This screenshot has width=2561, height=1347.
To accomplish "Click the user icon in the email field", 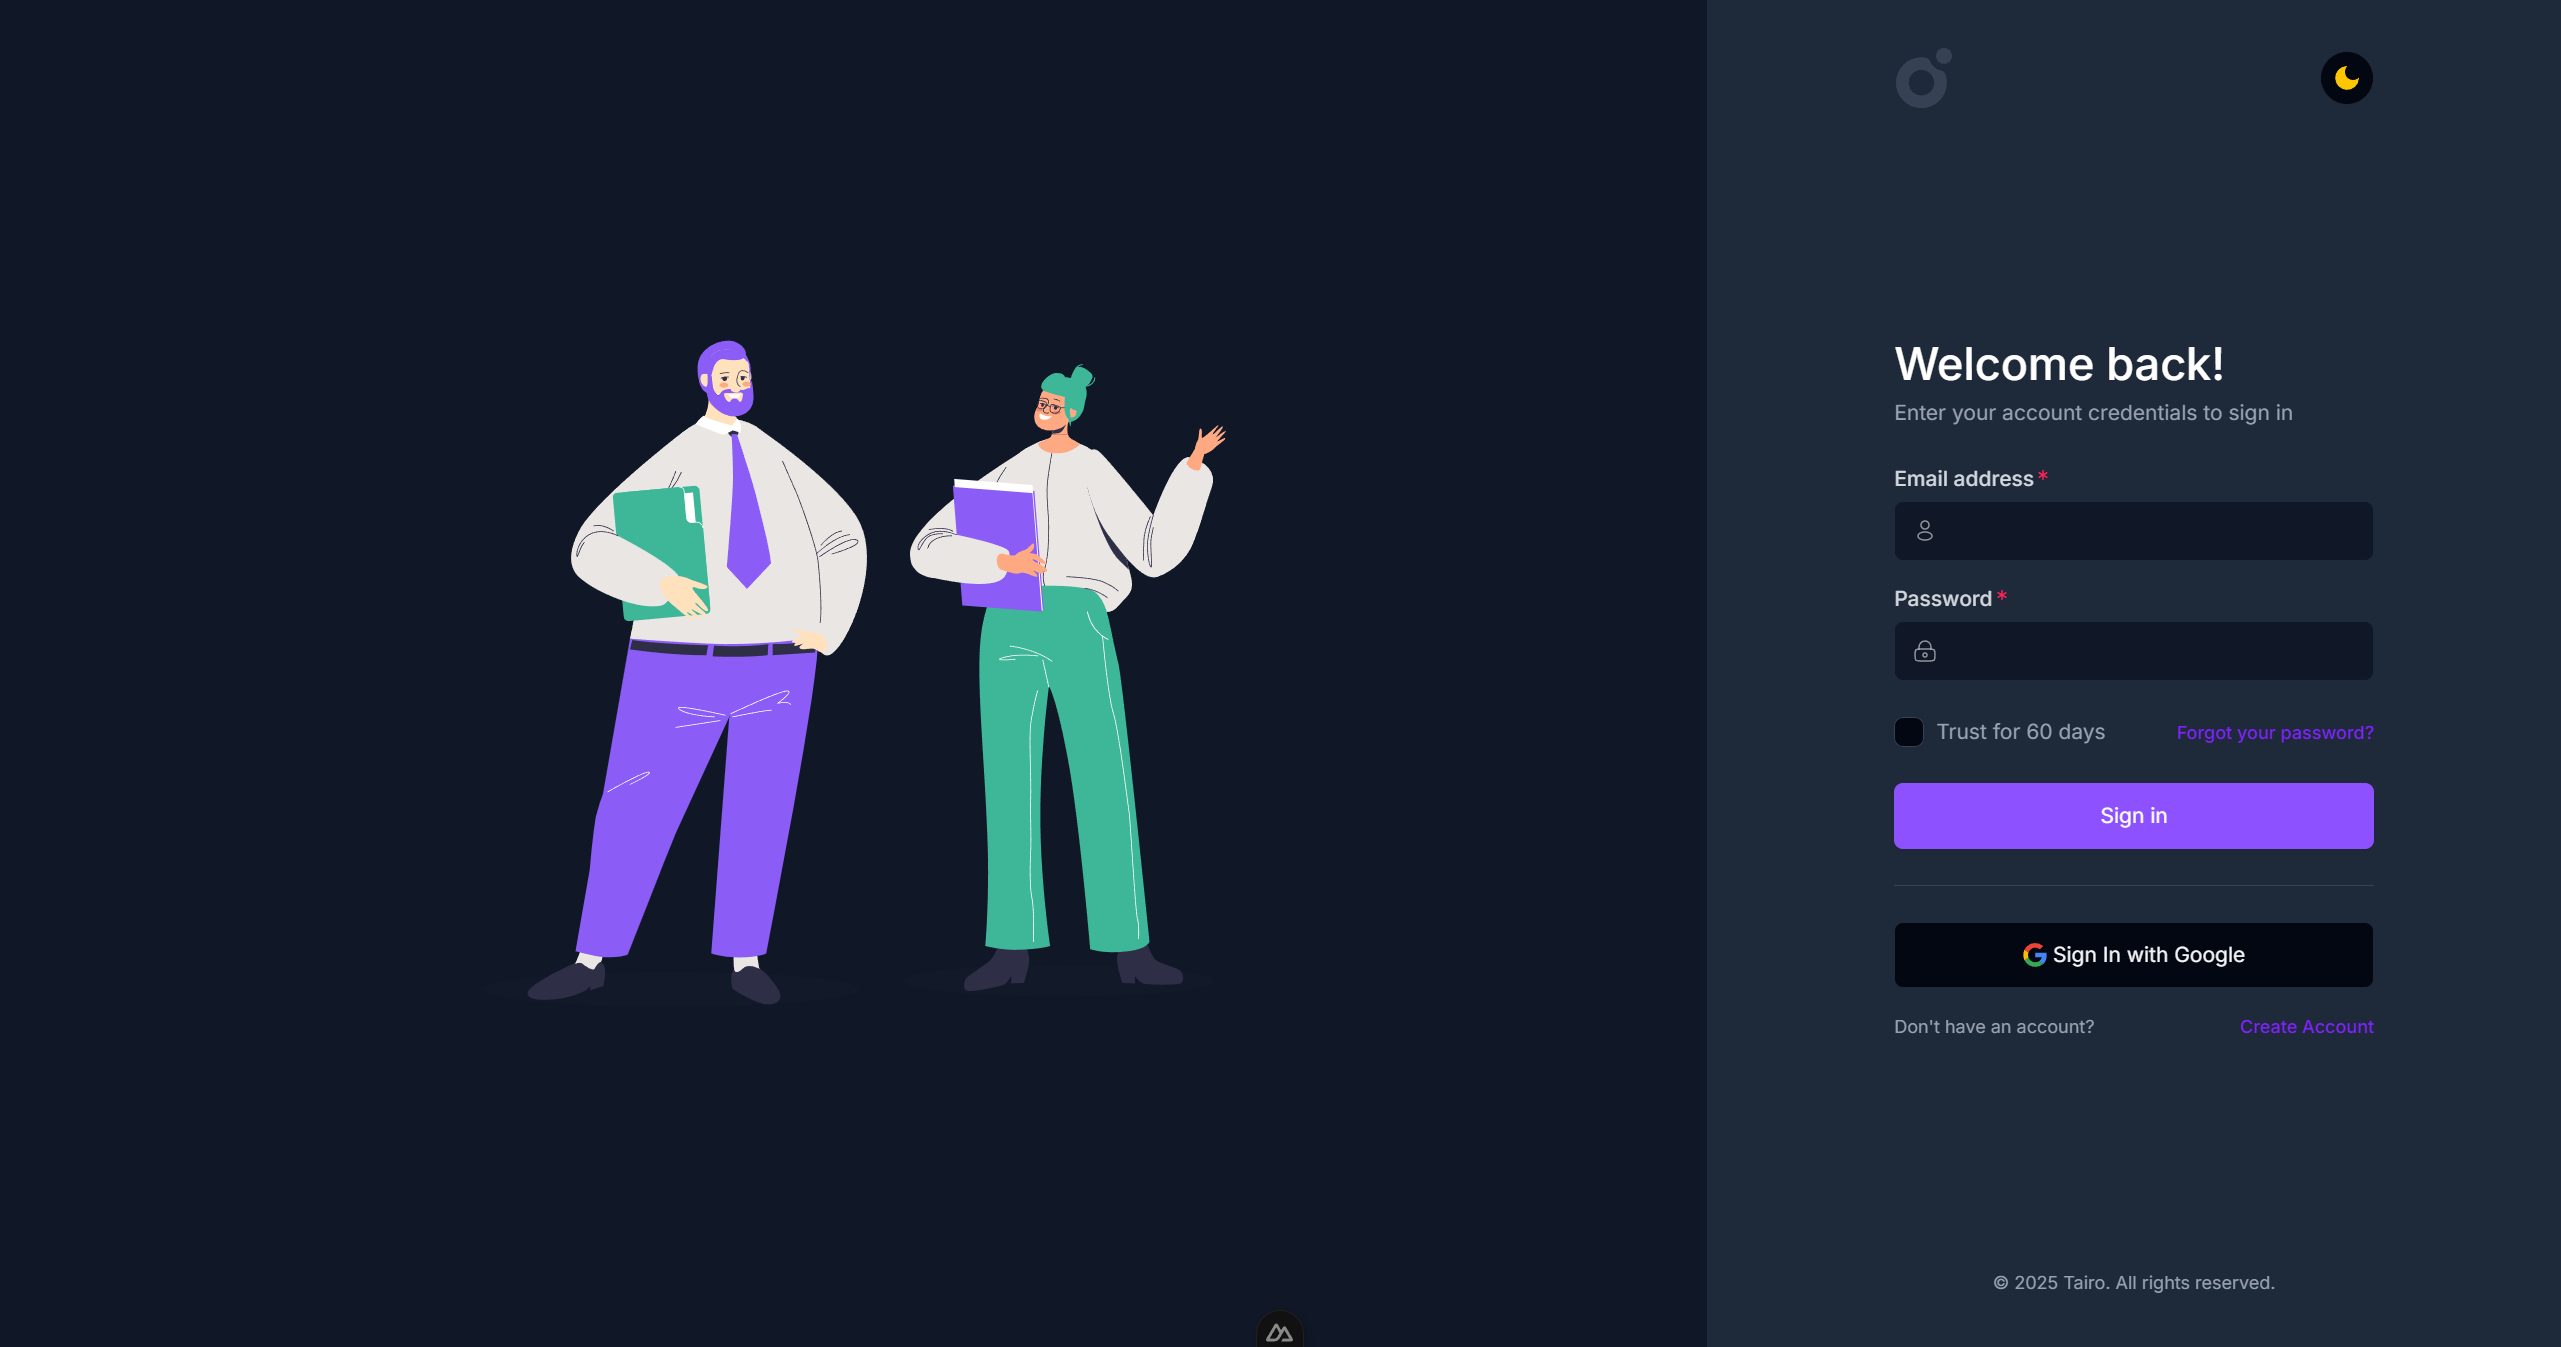I will click(1924, 531).
